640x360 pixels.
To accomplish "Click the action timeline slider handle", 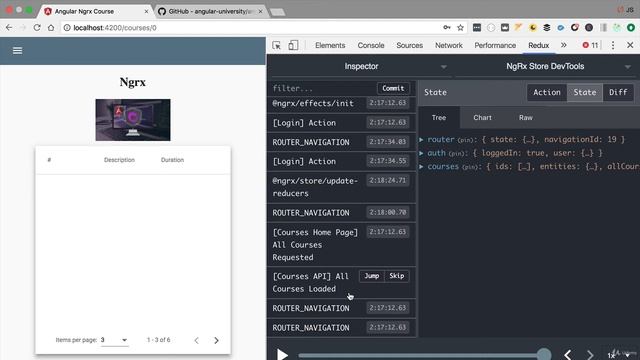I will point(544,354).
